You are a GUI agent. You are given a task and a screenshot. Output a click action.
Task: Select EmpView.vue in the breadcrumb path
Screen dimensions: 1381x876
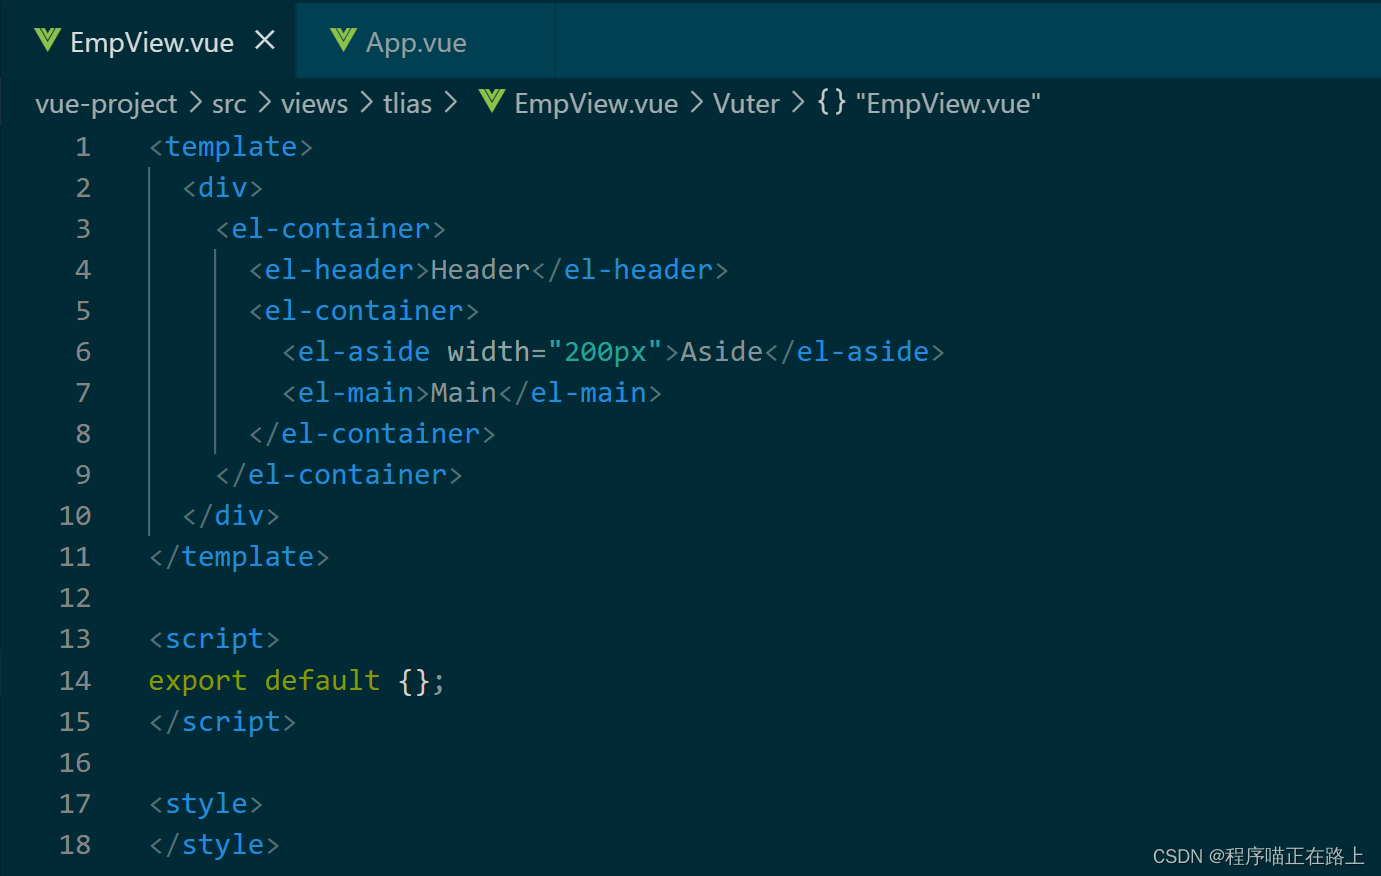pos(596,104)
